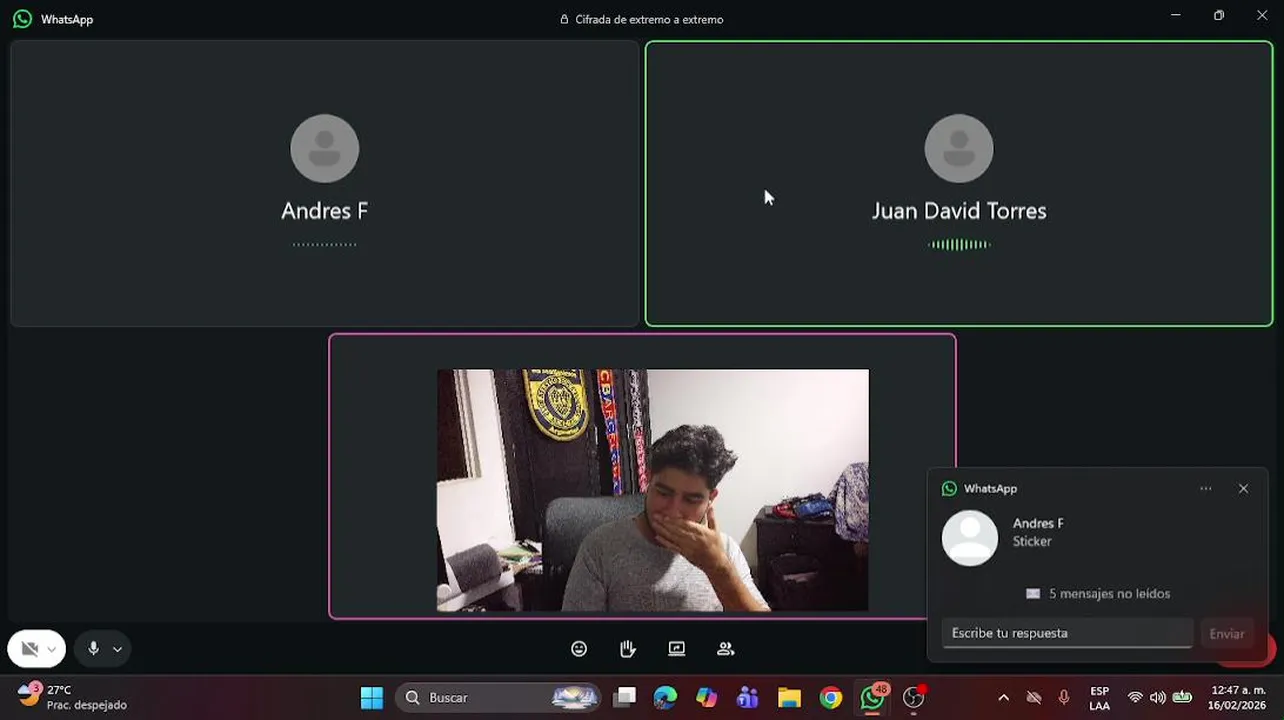The height and width of the screenshot is (720, 1284).
Task: Open Google Chrome from taskbar
Action: pos(831,698)
